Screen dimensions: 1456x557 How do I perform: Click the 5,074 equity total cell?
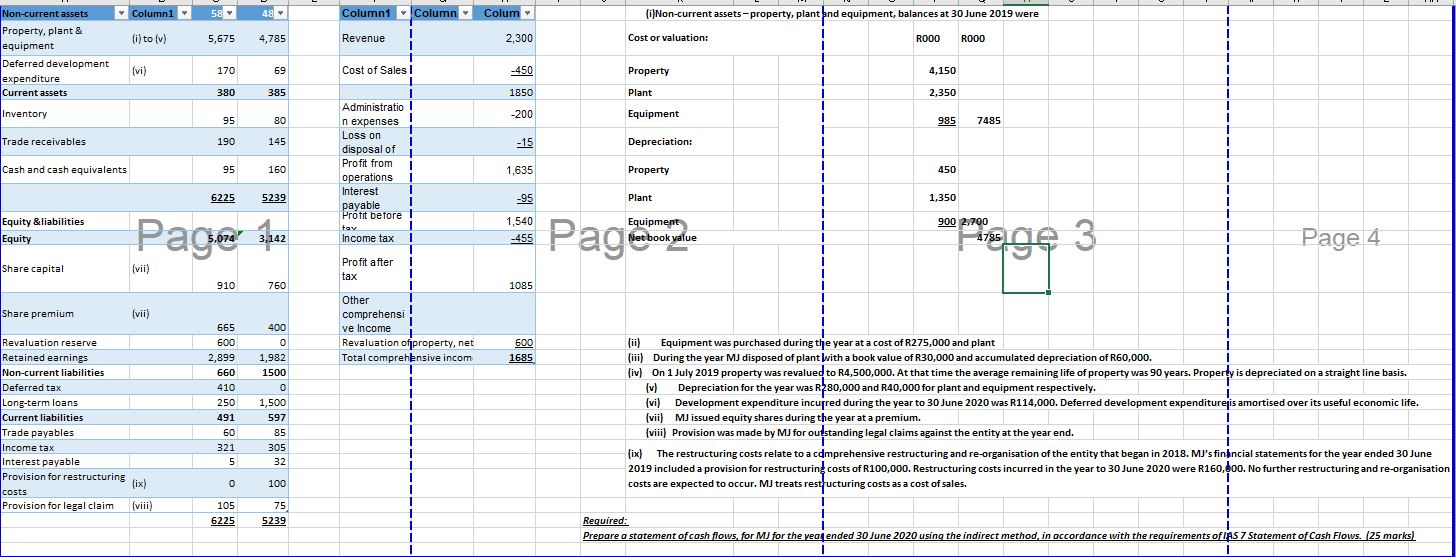coord(213,239)
